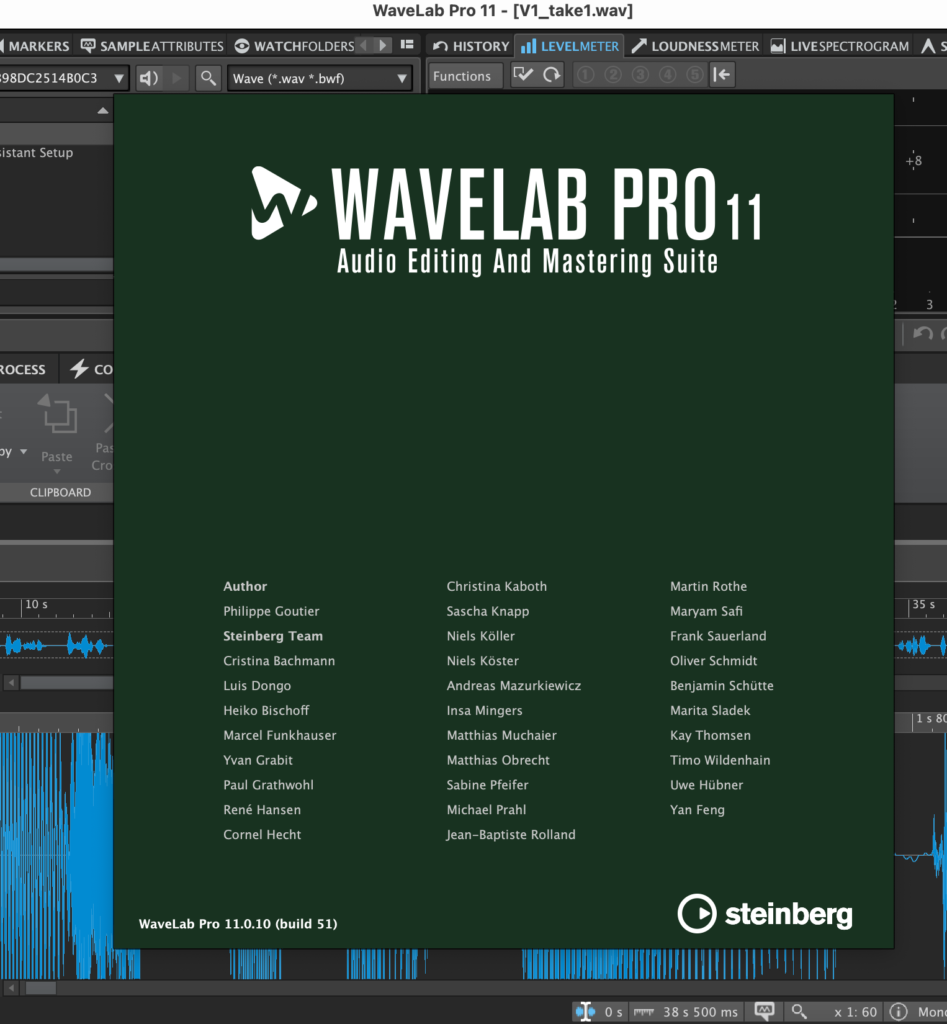Click the Paste clipboard icon
Viewport: 947px width, 1024px height.
pos(57,413)
